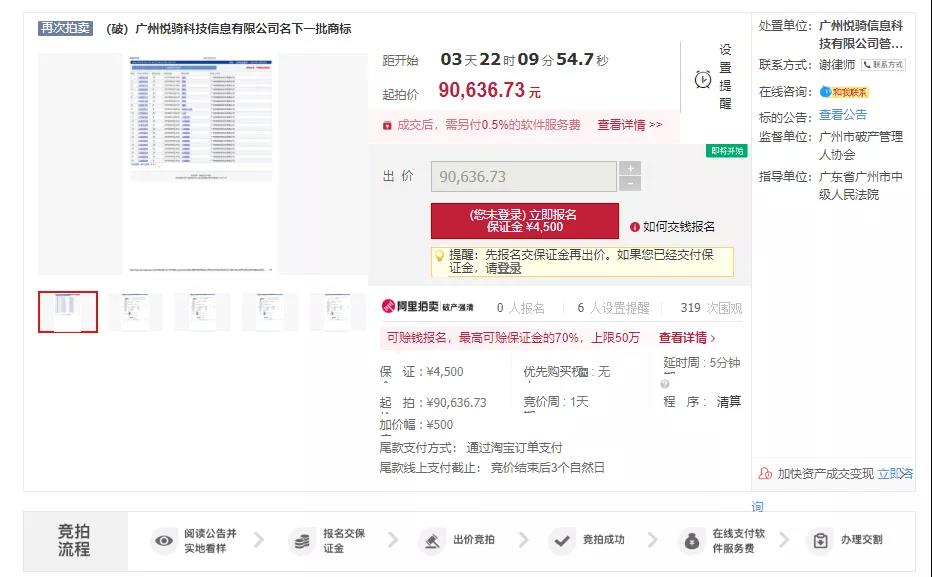Open 查看详情 for the 可赊钱报名 notice
Image resolution: width=932 pixels, height=577 pixels.
(687, 338)
